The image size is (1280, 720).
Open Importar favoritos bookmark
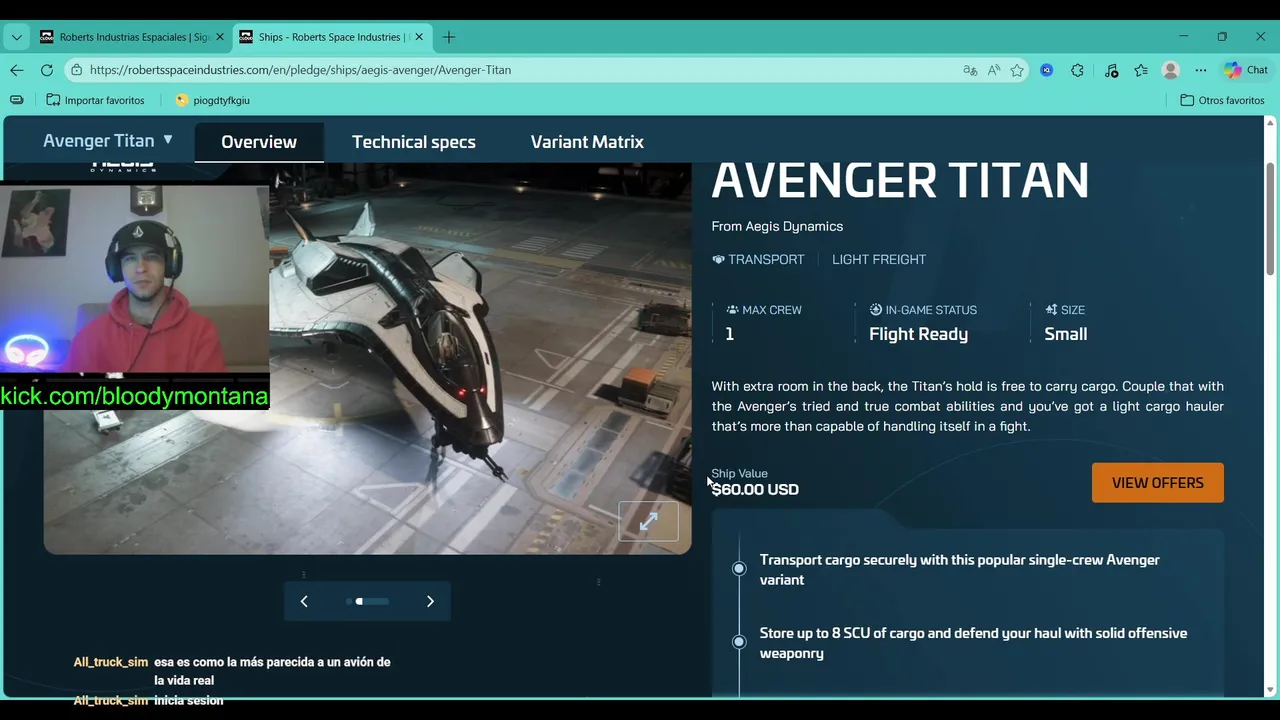[96, 100]
